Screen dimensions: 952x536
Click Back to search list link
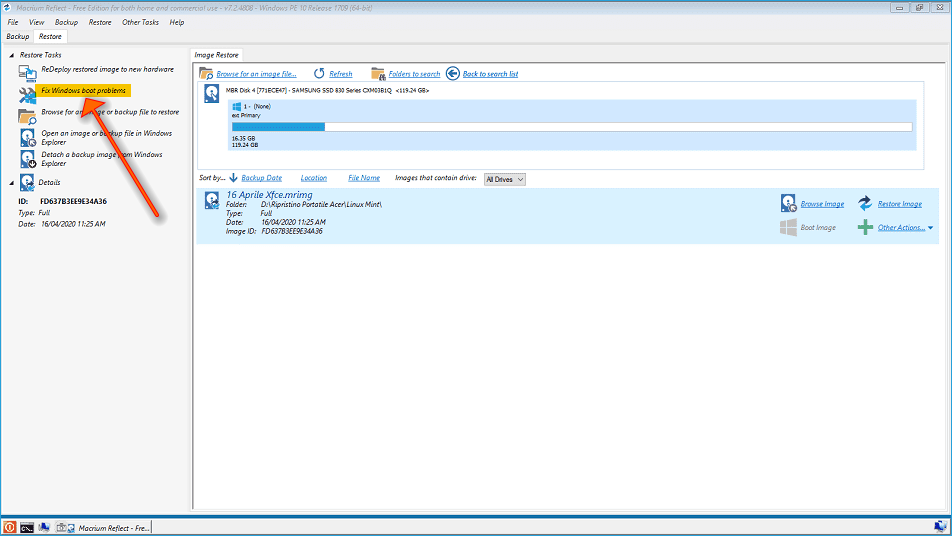(x=491, y=74)
